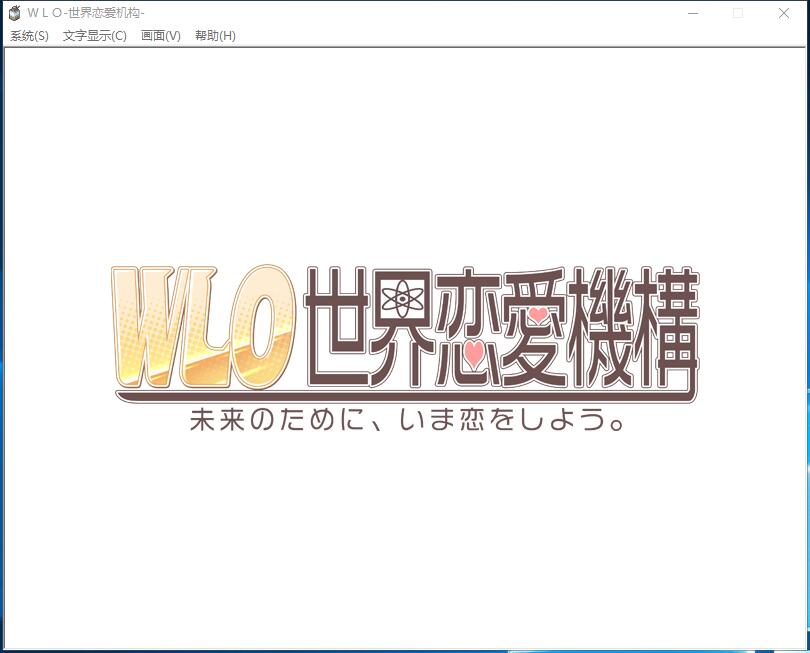Open the 文字显示(C) menu

[94, 36]
